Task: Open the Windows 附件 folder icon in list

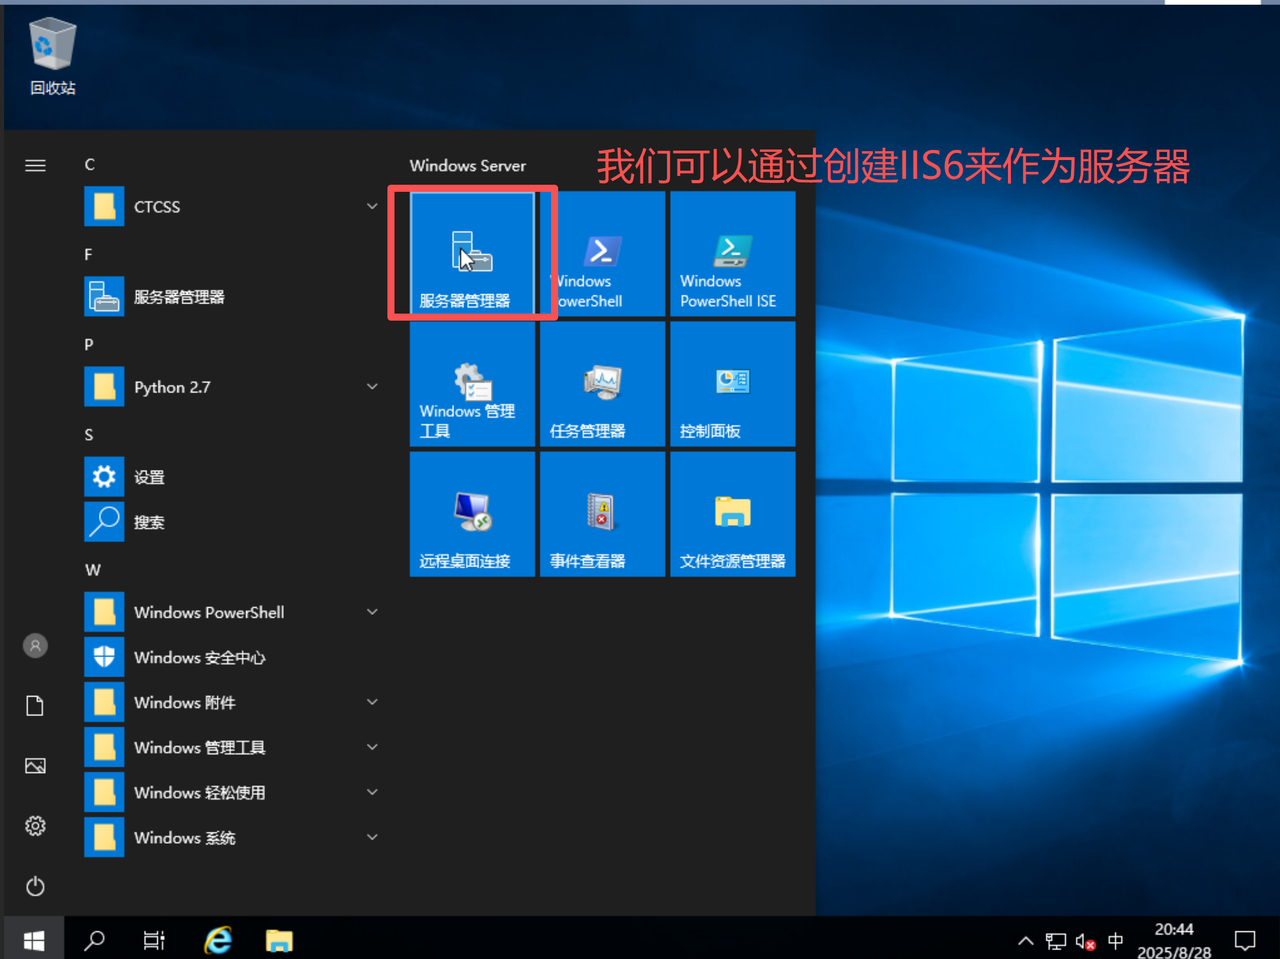Action: pos(104,702)
